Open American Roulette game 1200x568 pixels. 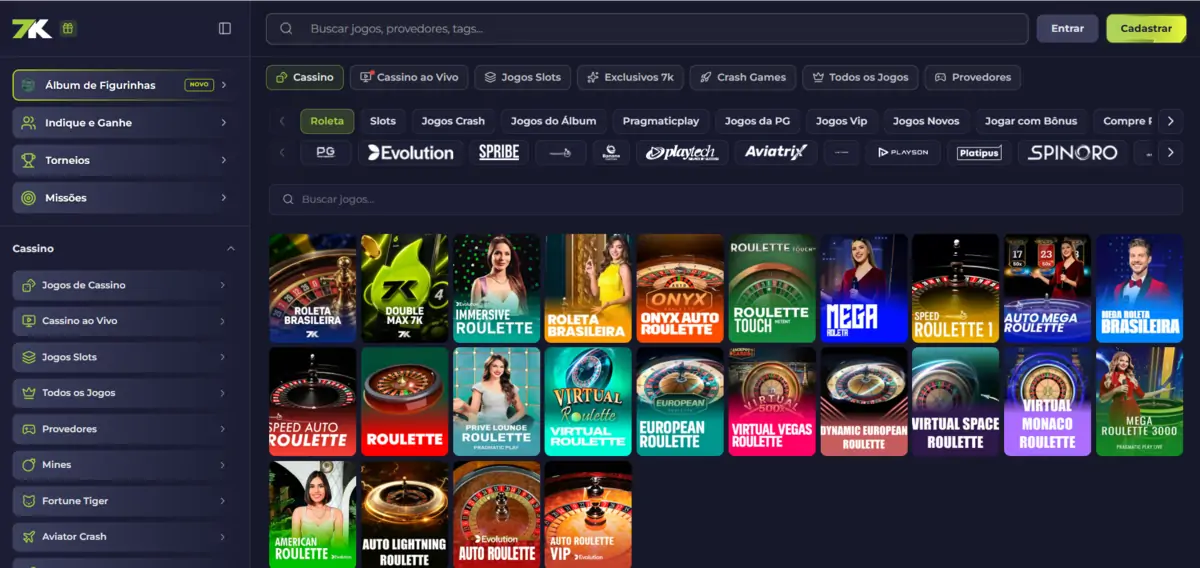313,514
